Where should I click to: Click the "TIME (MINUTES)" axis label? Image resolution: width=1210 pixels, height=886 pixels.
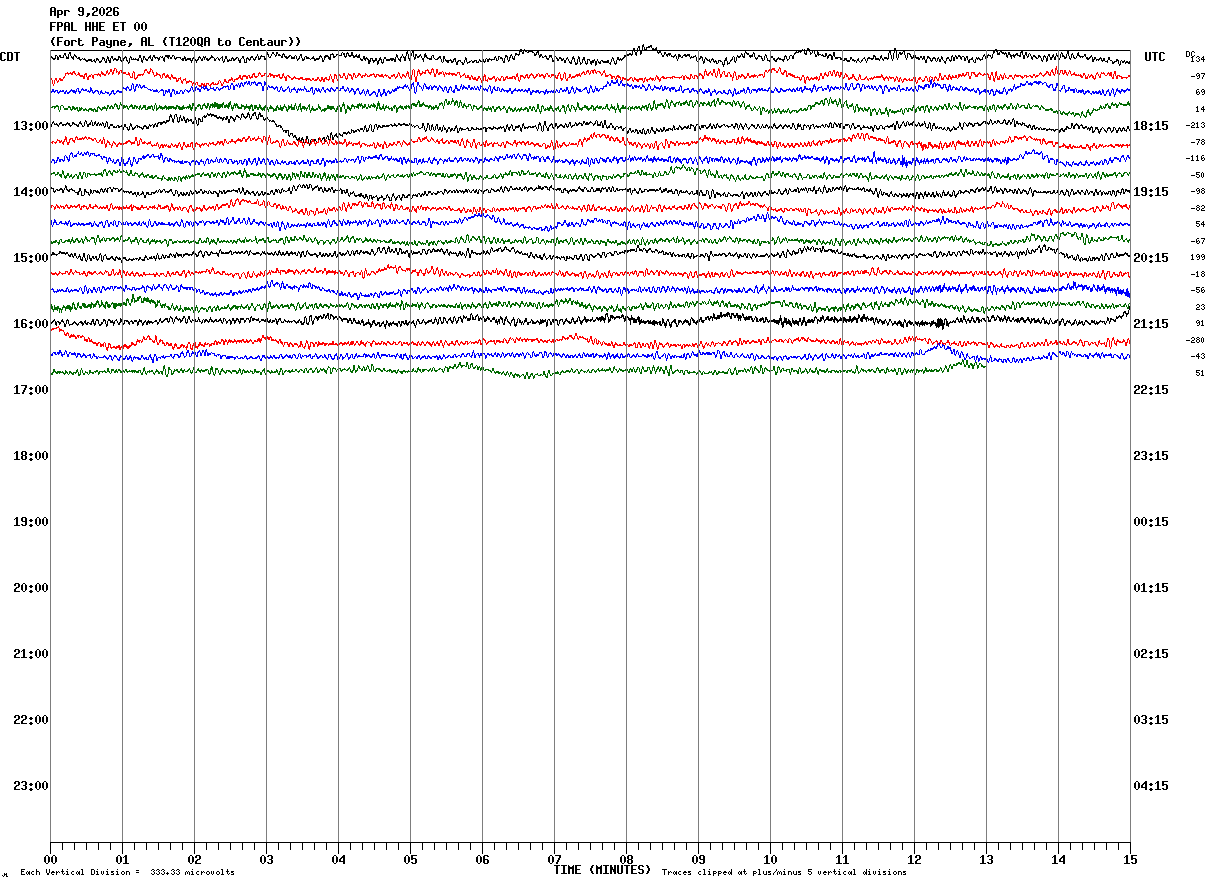602,870
